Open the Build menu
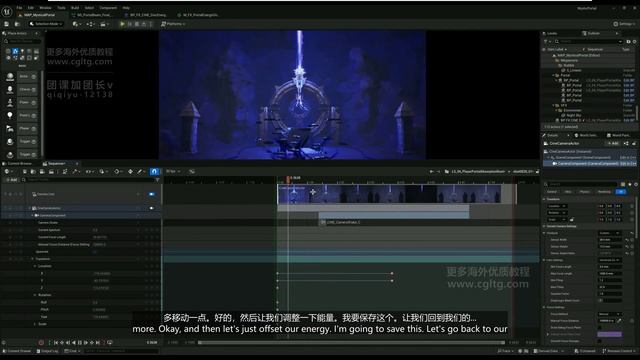Viewport: 640px width, 360px height. (75, 8)
